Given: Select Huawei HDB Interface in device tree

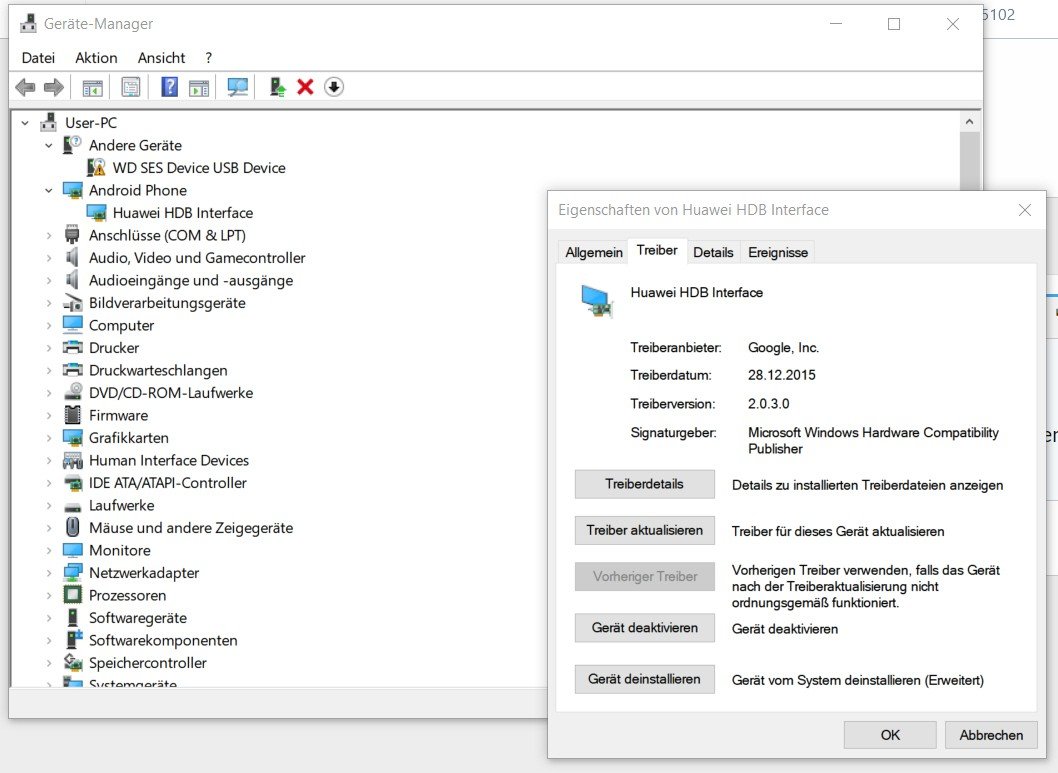Looking at the screenshot, I should click(x=182, y=213).
